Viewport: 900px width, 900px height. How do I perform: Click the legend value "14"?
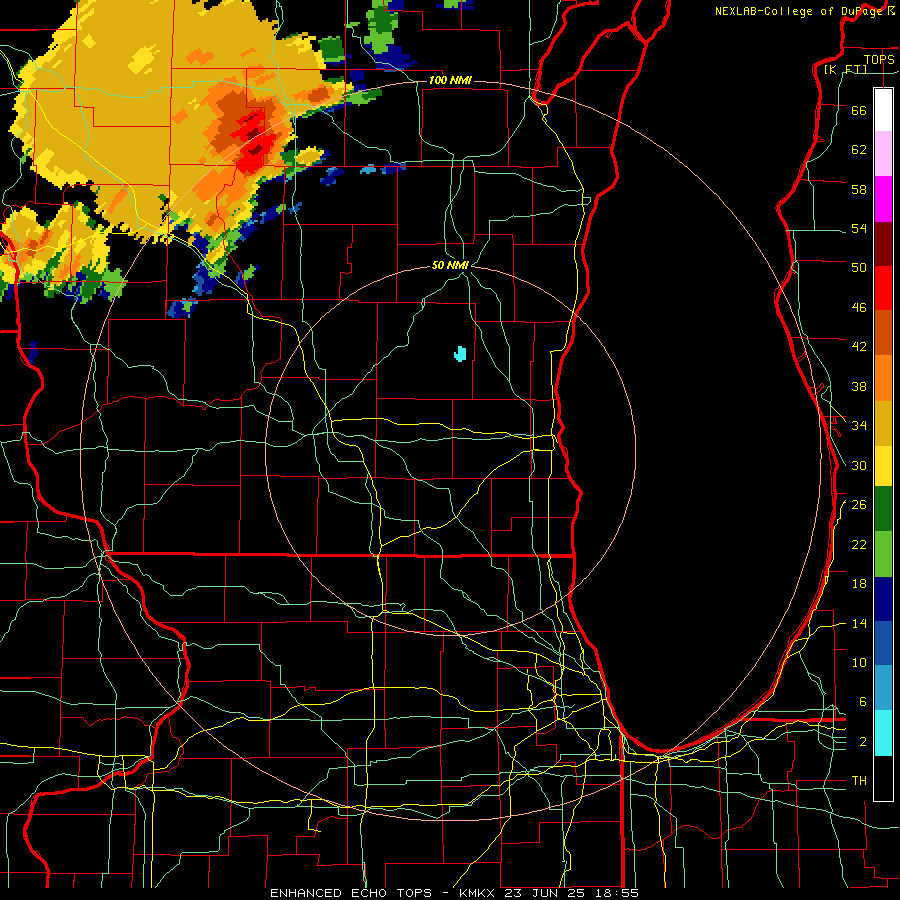[859, 623]
